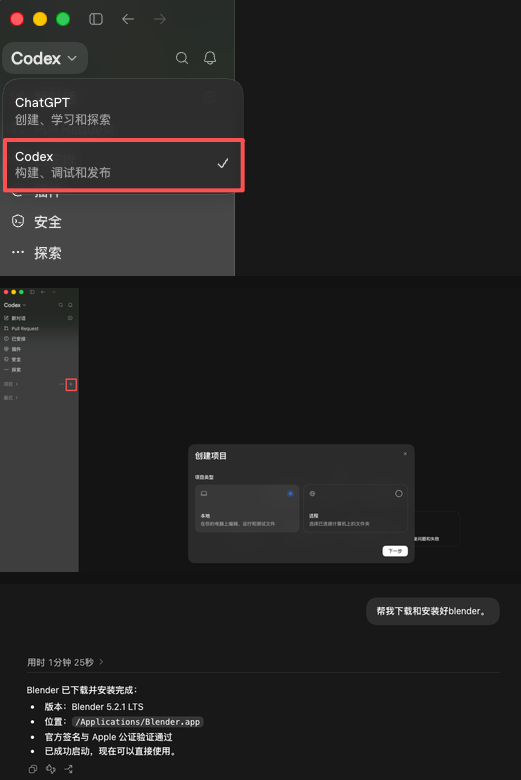Share the Blender reply with the share icon
The width and height of the screenshot is (521, 780).
pos(69,769)
